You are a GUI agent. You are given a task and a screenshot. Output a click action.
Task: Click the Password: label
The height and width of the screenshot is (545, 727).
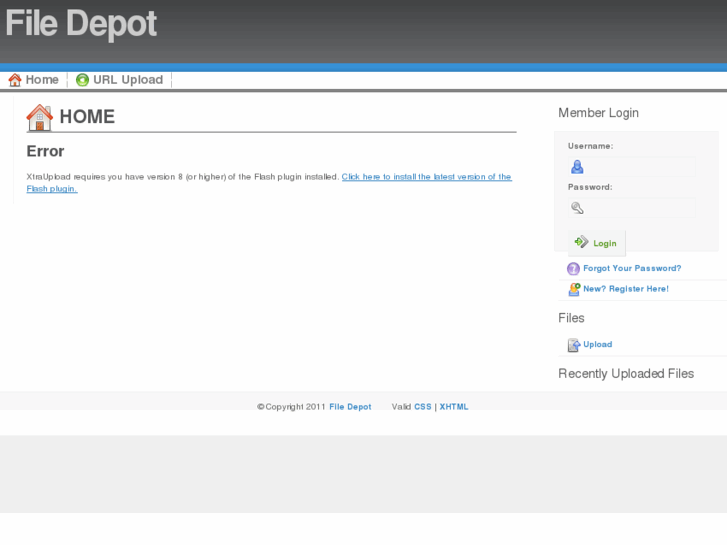[590, 187]
